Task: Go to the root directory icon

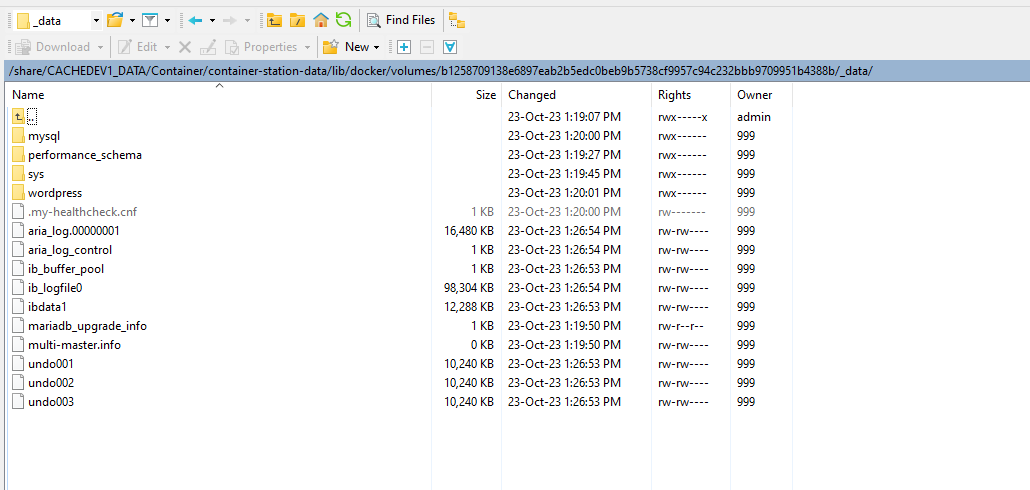Action: click(x=297, y=20)
